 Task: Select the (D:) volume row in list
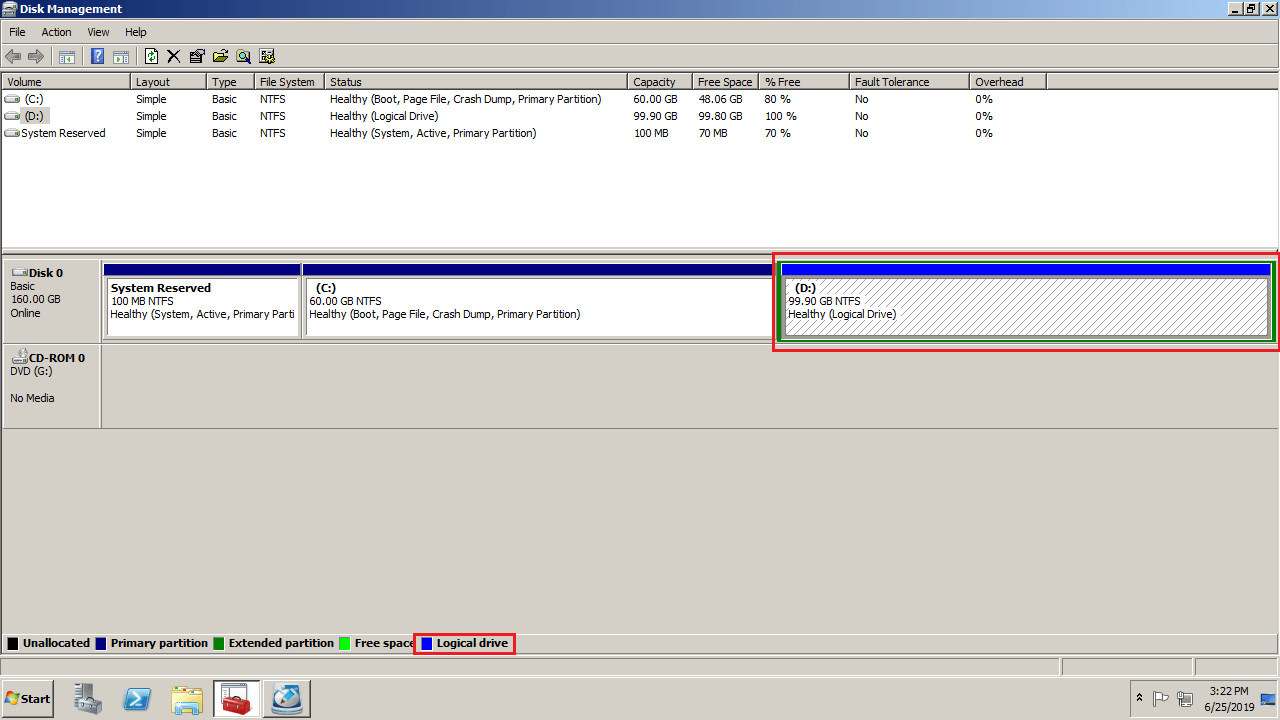(35, 116)
